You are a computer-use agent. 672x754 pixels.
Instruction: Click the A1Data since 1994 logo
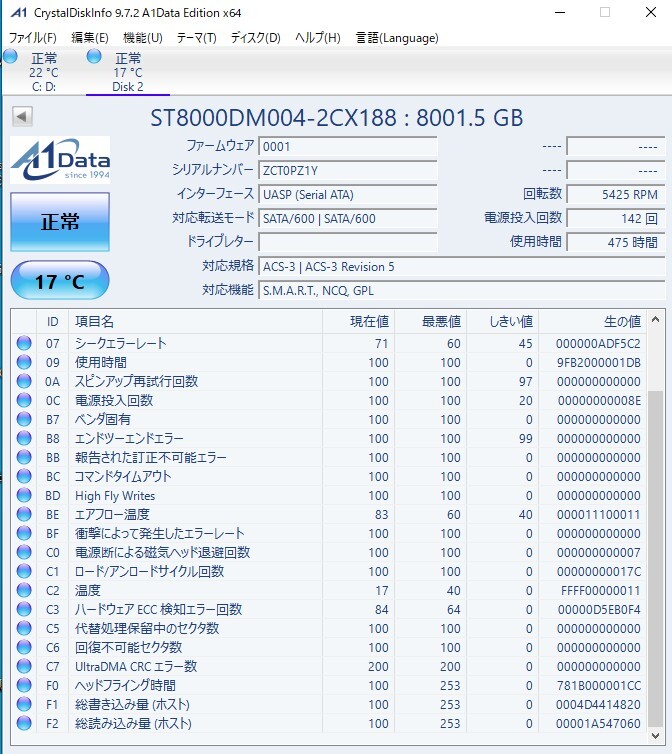click(60, 160)
